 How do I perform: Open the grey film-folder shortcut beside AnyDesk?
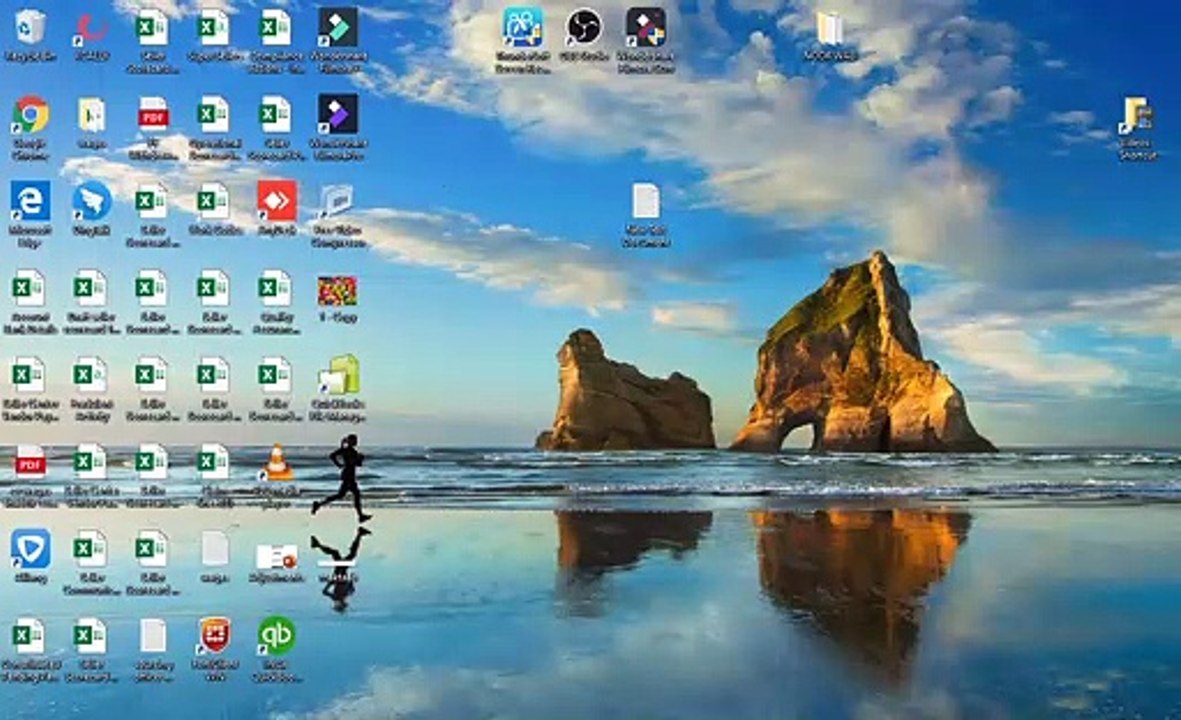(336, 202)
